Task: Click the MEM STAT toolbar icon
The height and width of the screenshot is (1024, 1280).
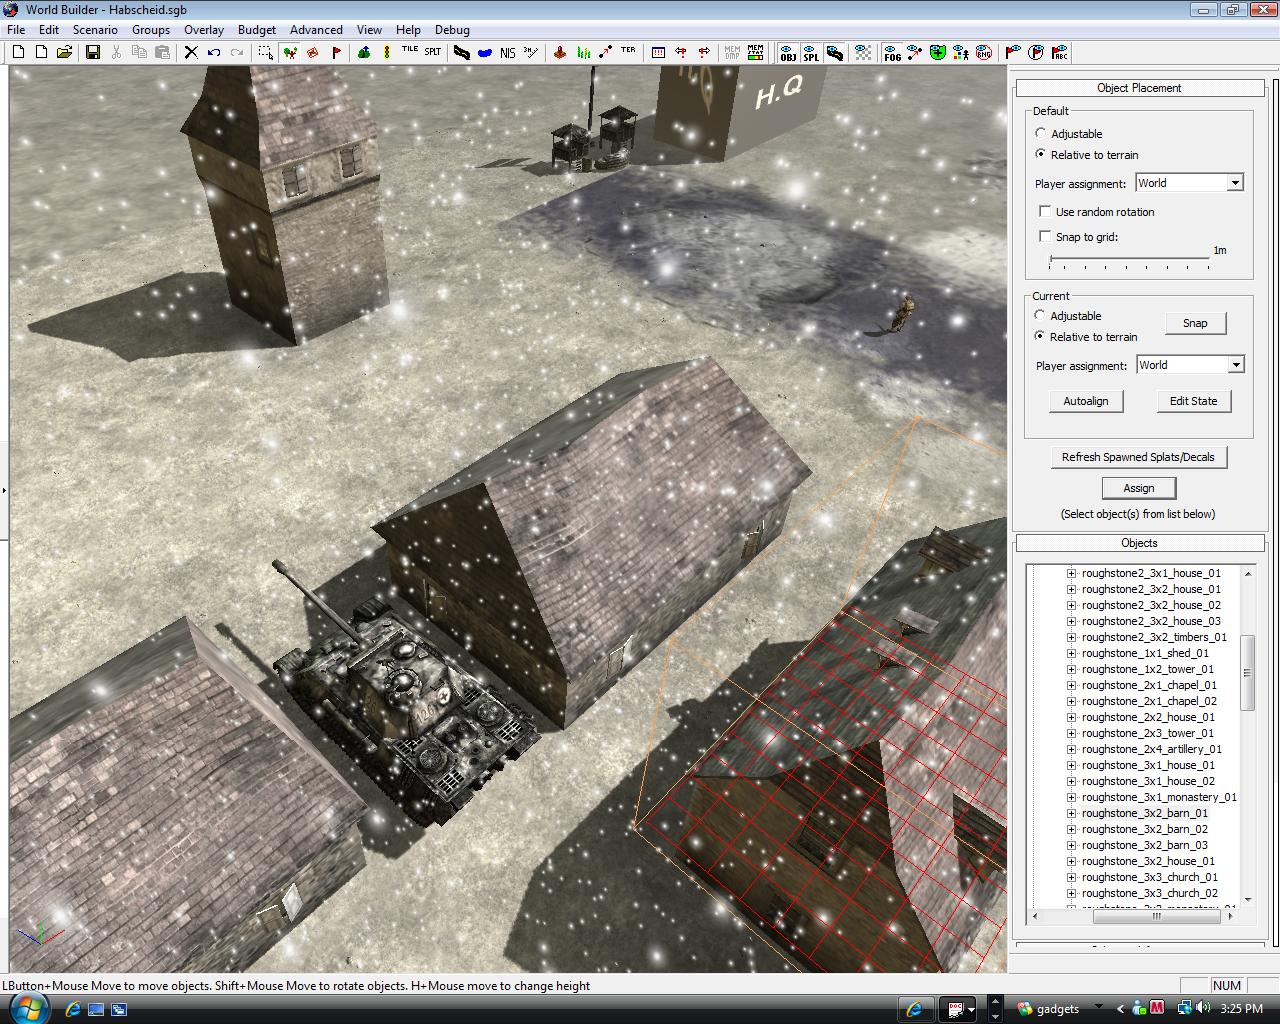Action: tap(755, 52)
